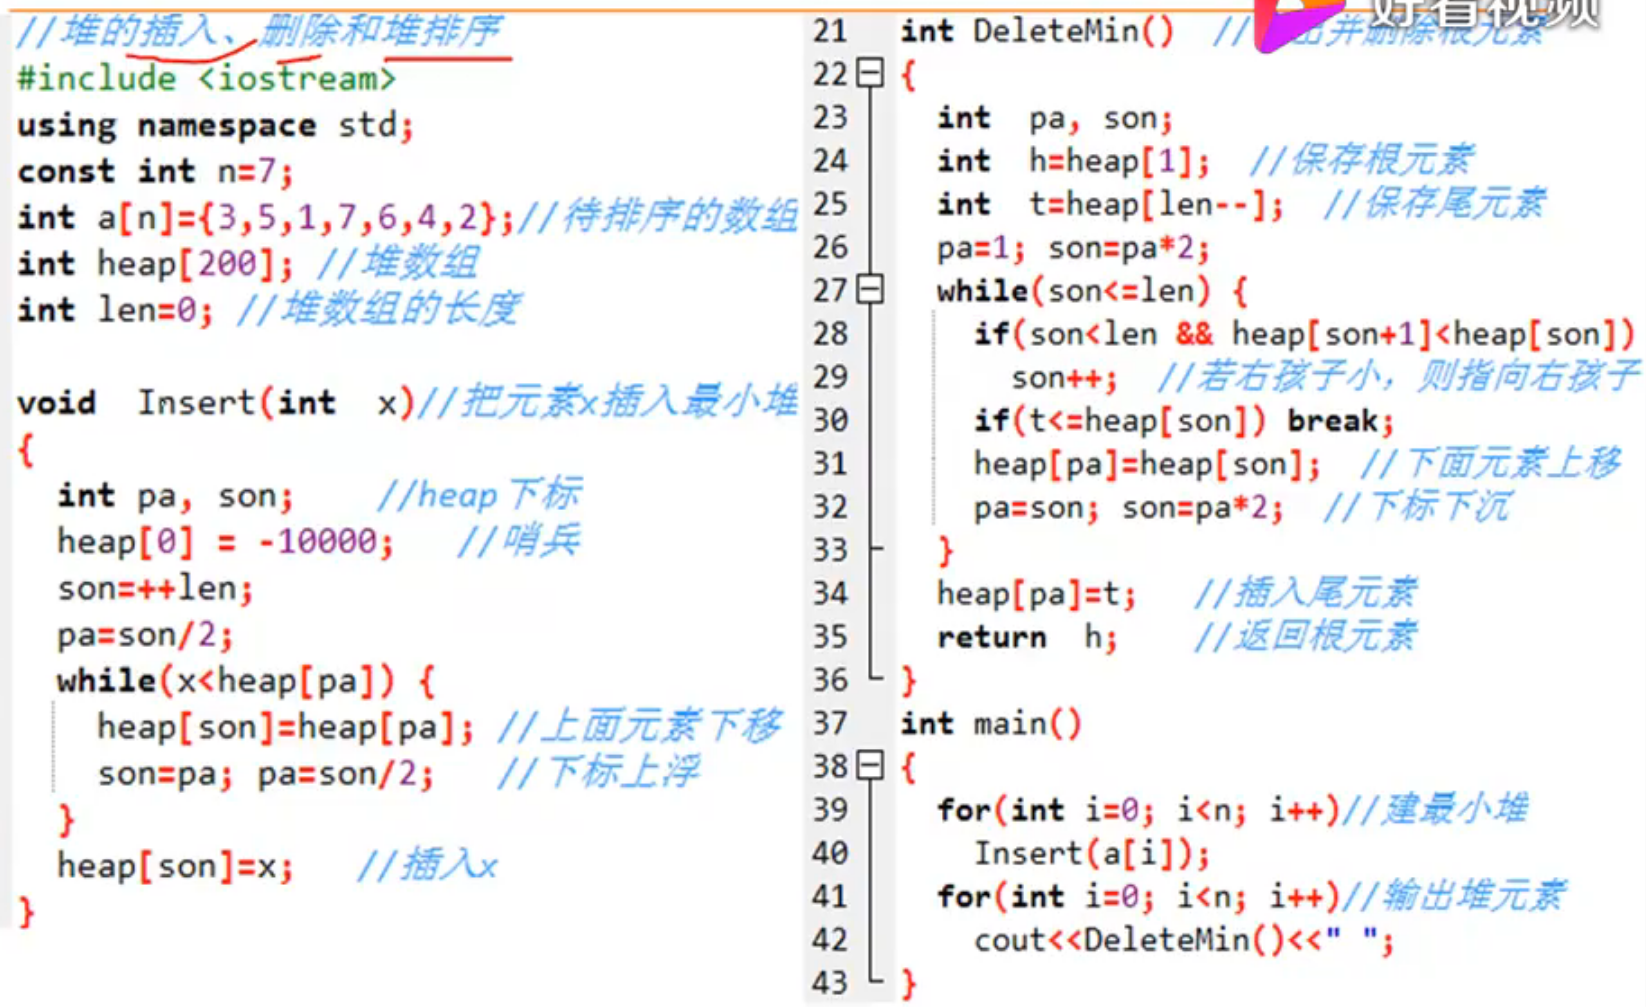The image size is (1646, 1007).
Task: Click the int len=0; declaration
Action: pos(115,309)
